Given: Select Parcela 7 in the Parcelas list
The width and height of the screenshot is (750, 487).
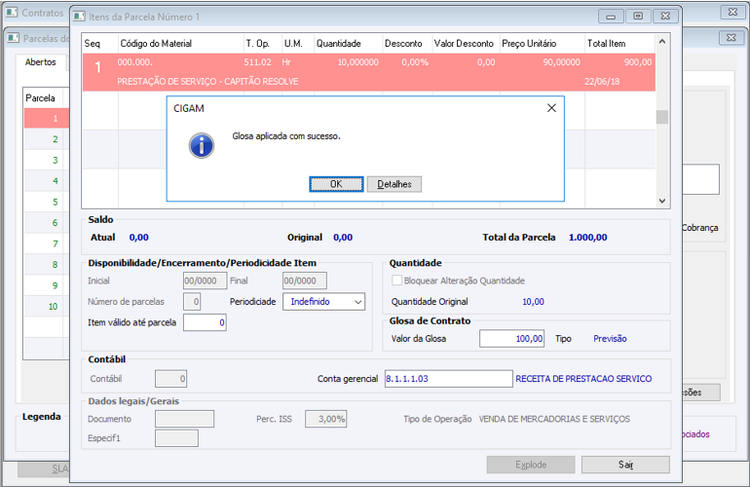Looking at the screenshot, I should [47, 244].
